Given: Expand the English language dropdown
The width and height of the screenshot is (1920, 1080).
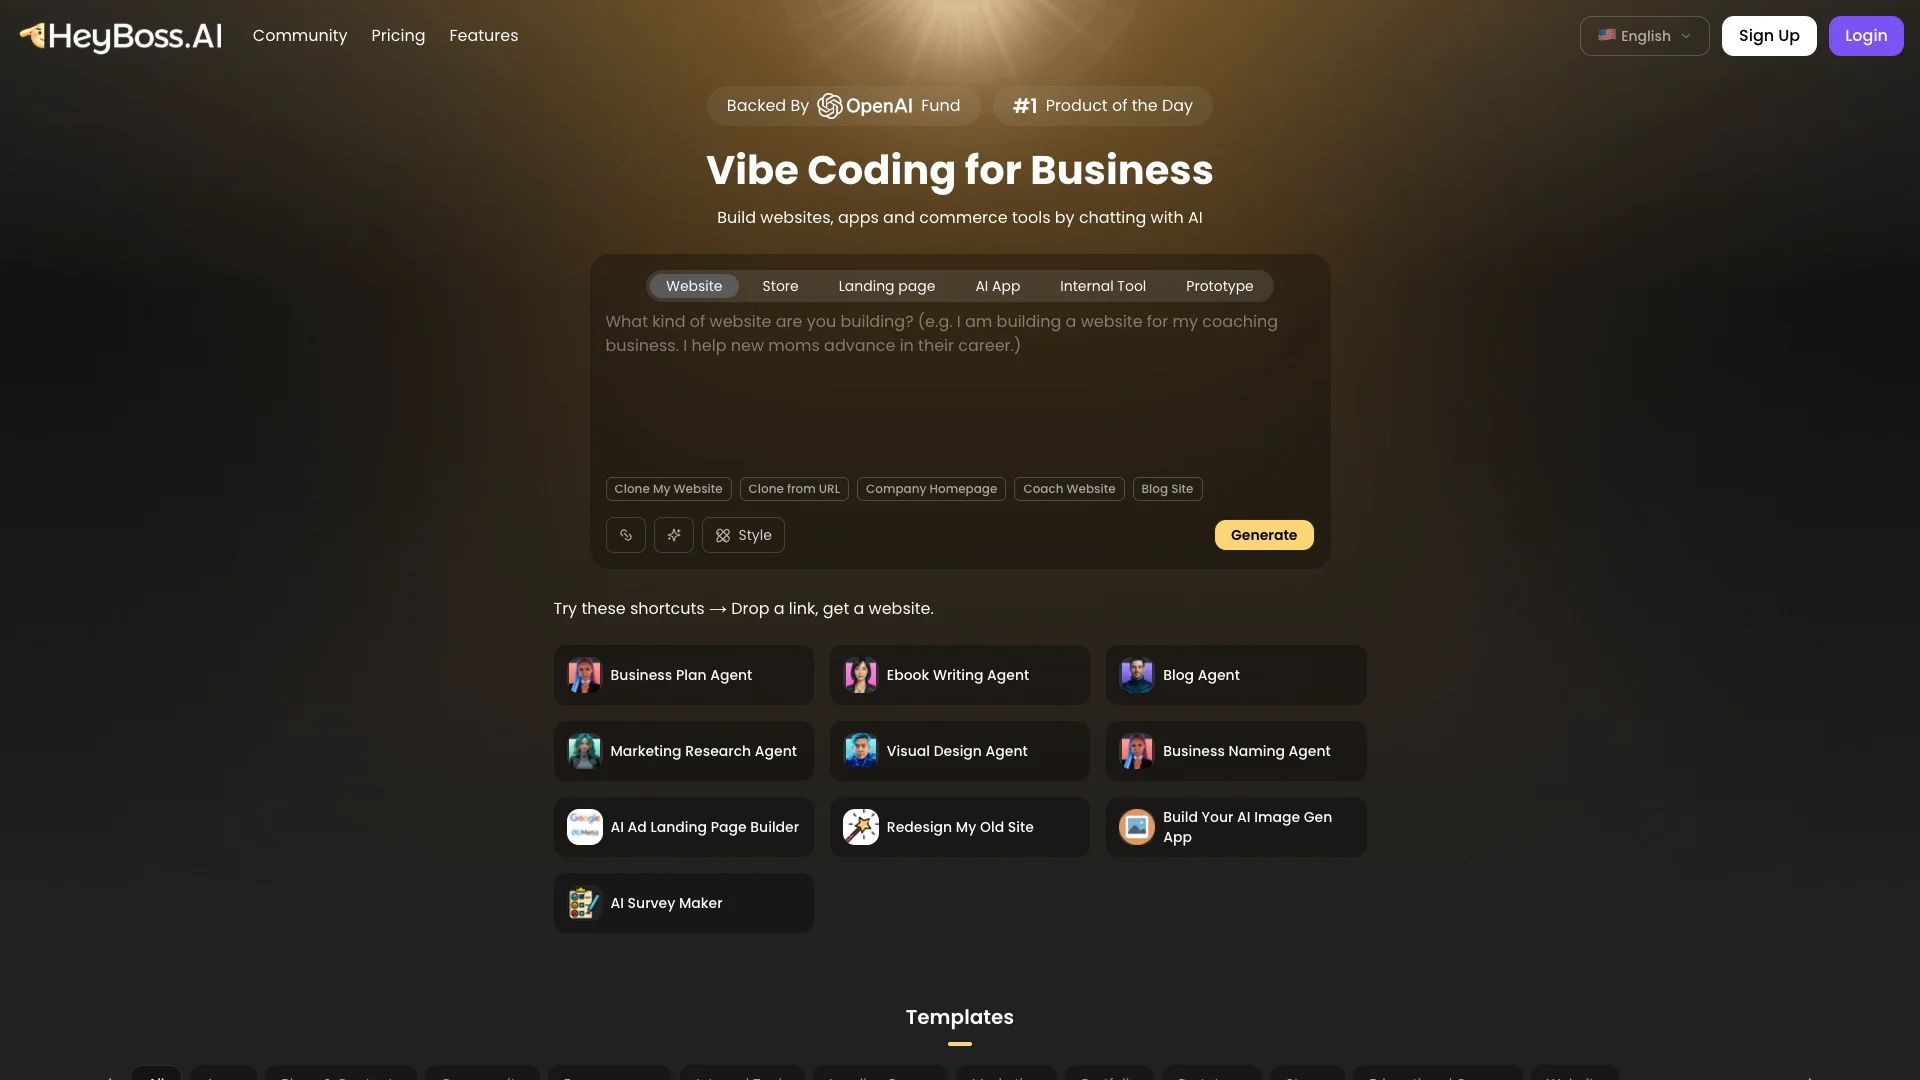Looking at the screenshot, I should pyautogui.click(x=1645, y=36).
